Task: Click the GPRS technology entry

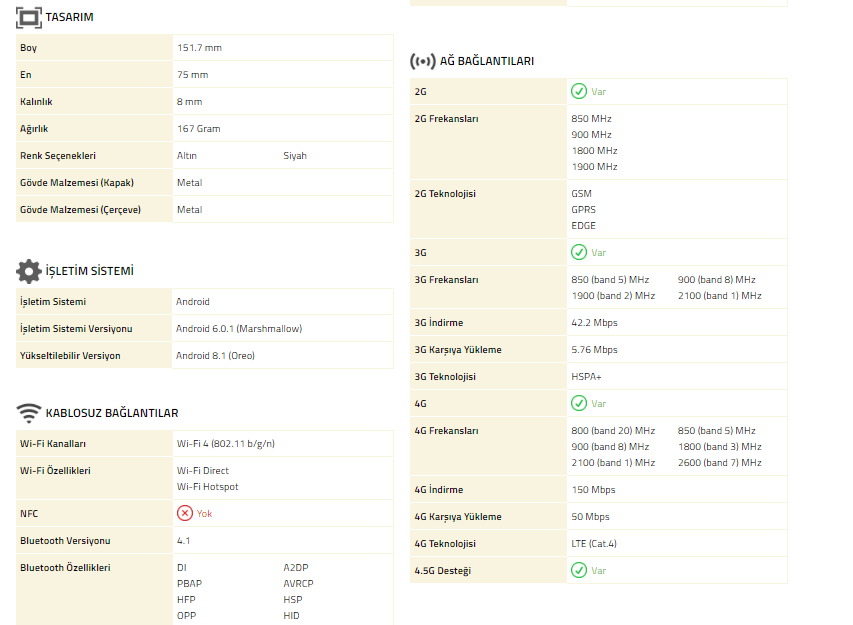Action: (584, 210)
